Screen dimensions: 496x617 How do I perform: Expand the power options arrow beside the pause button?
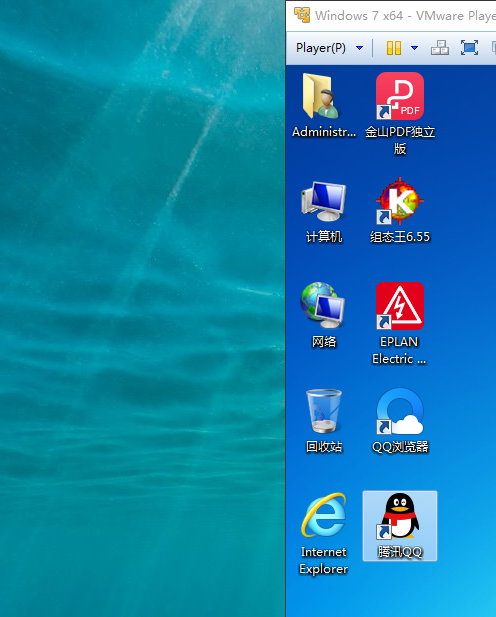pyautogui.click(x=414, y=48)
